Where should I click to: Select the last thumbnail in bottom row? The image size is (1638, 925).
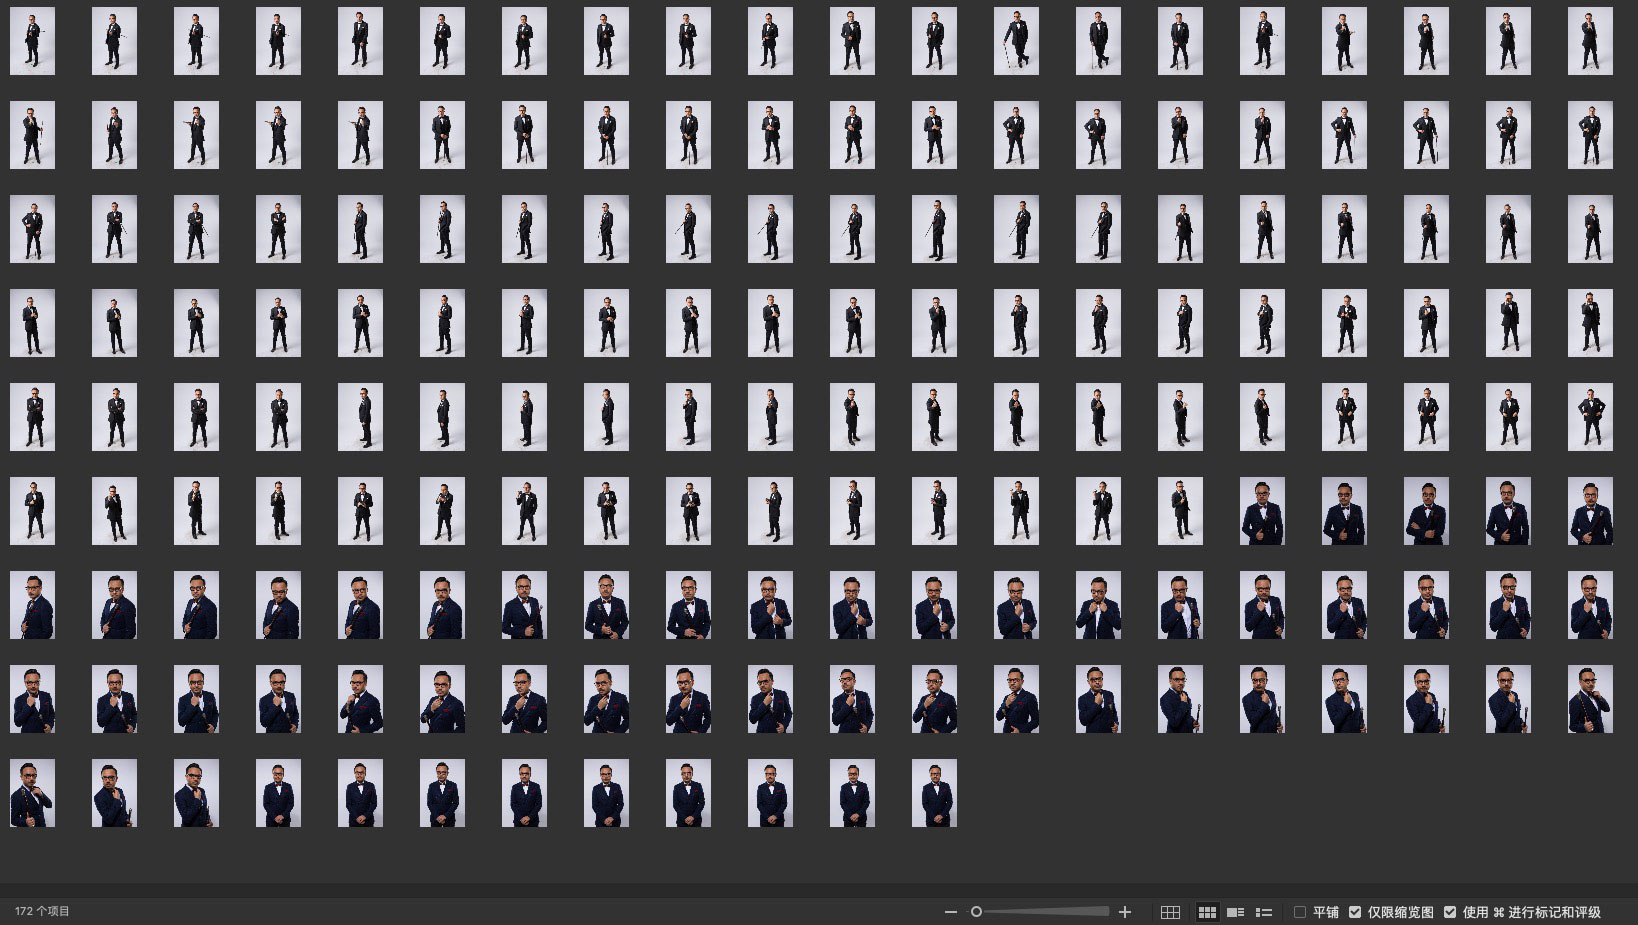point(934,793)
